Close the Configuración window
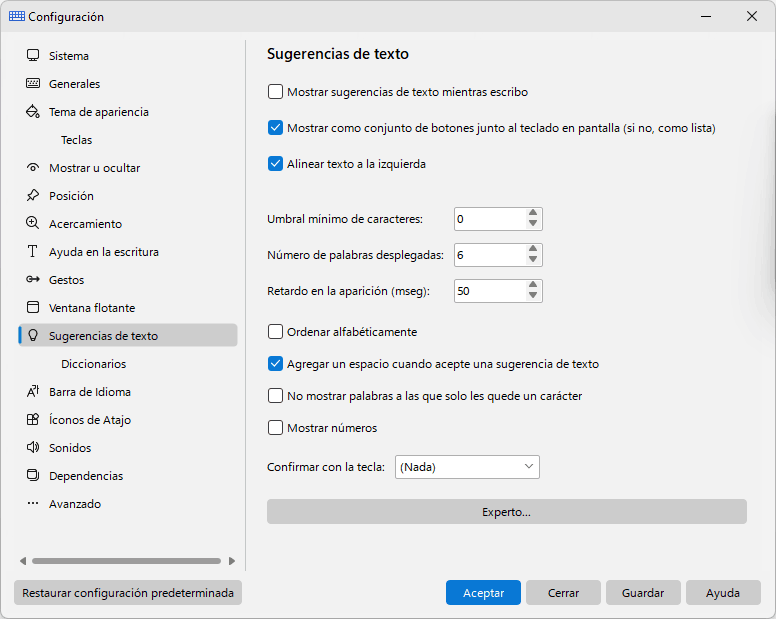 tap(752, 16)
